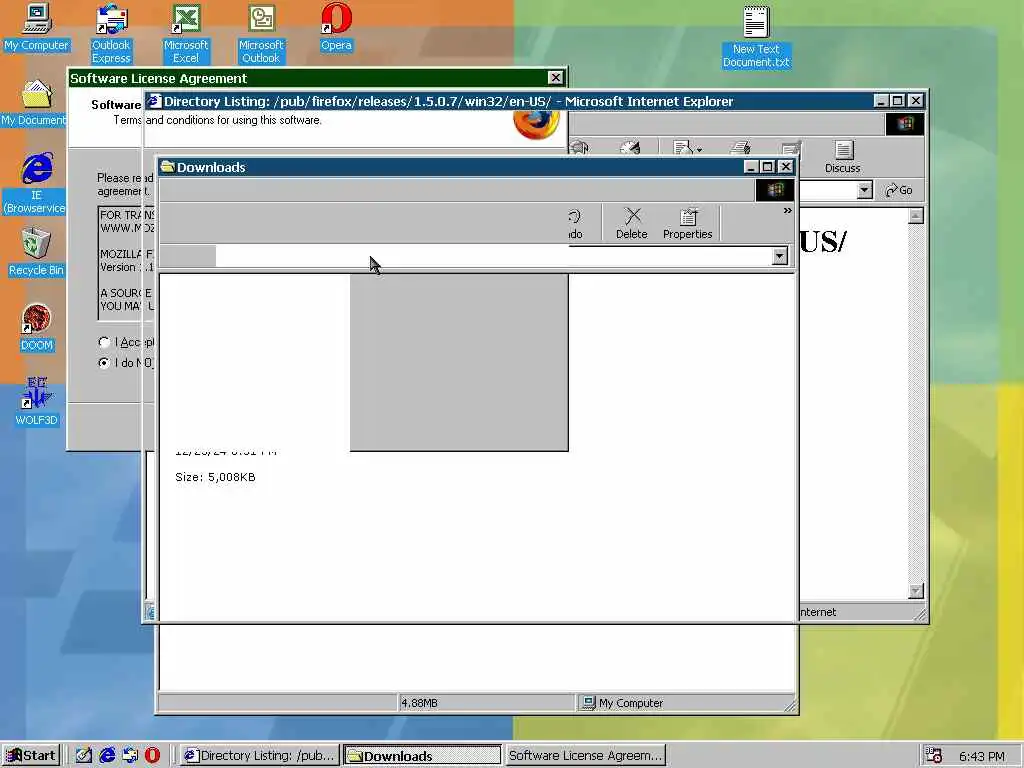Viewport: 1024px width, 768px height.
Task: Launch Internet Explorer from quick launch
Action: click(107, 756)
